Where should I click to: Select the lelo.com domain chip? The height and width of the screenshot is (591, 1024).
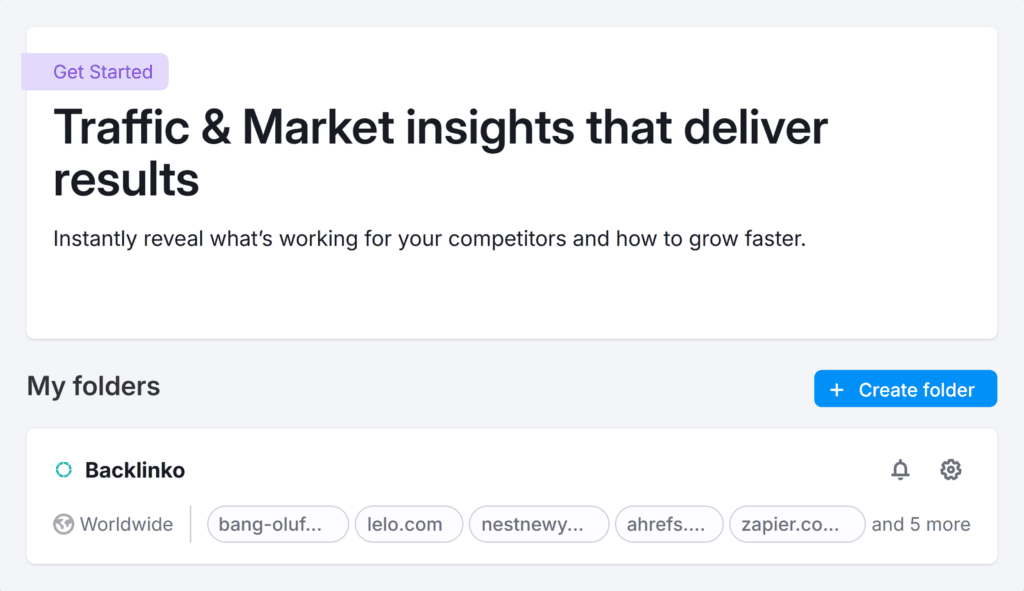(x=408, y=523)
